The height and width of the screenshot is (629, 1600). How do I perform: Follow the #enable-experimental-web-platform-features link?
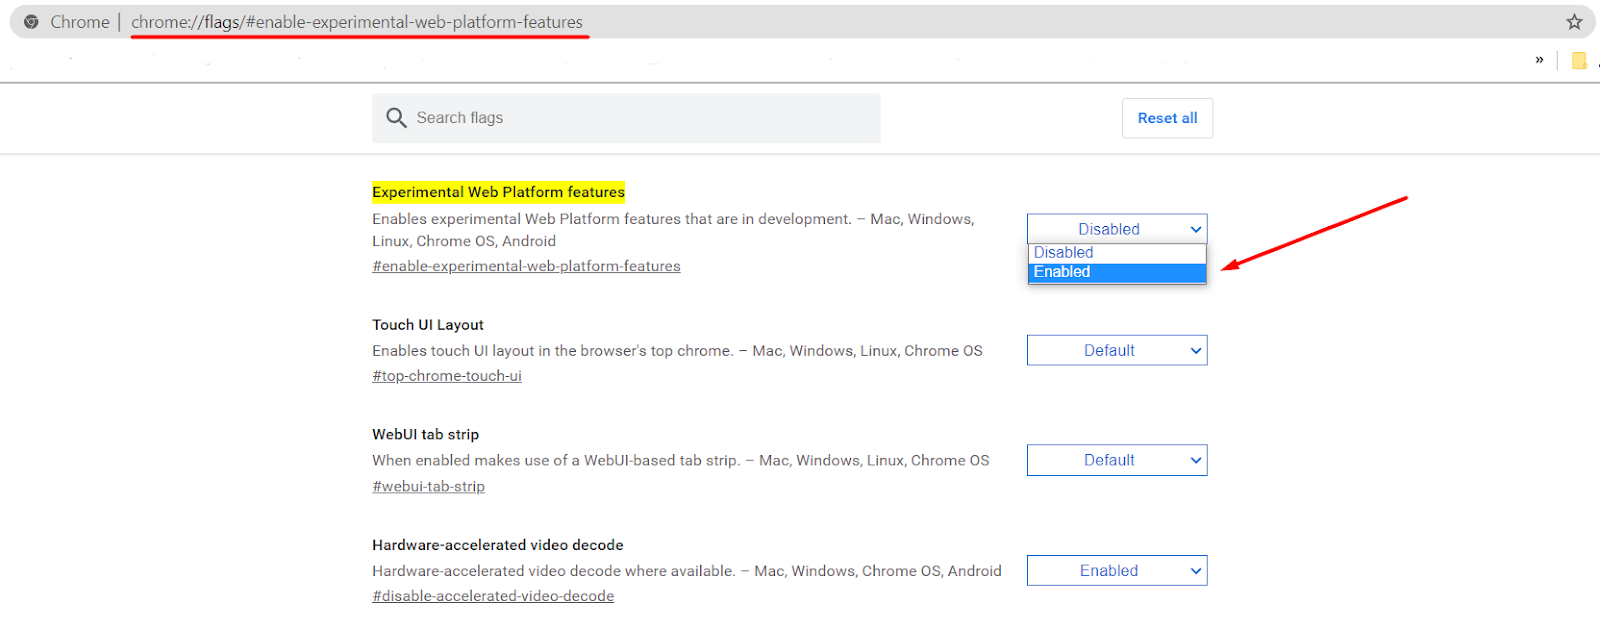(526, 266)
